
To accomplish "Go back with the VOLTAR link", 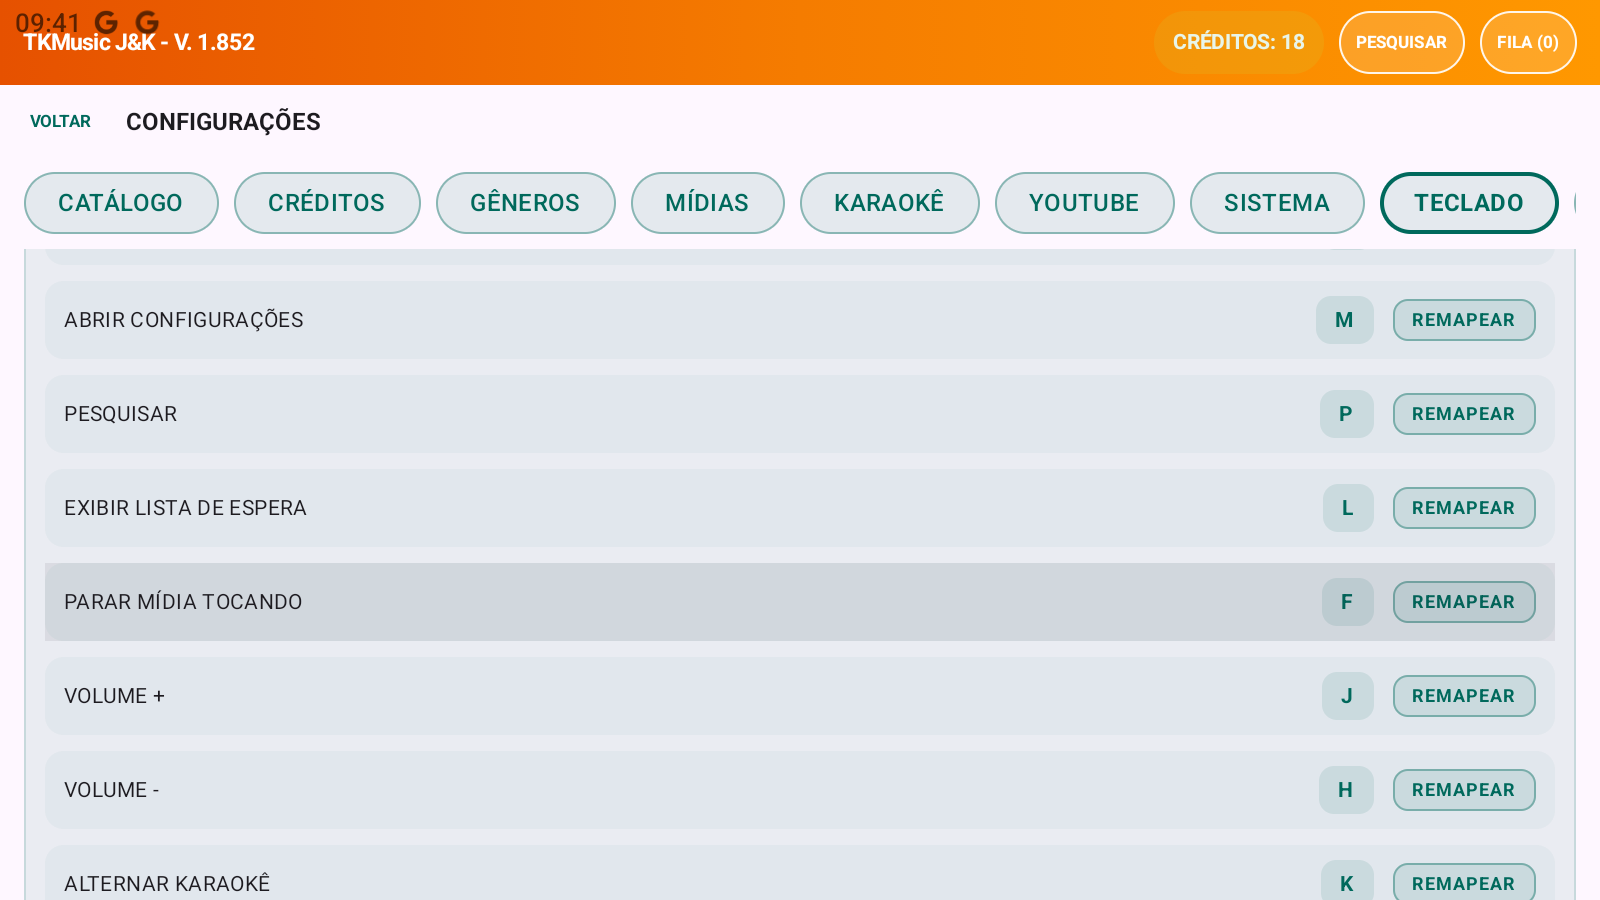I will (x=60, y=121).
